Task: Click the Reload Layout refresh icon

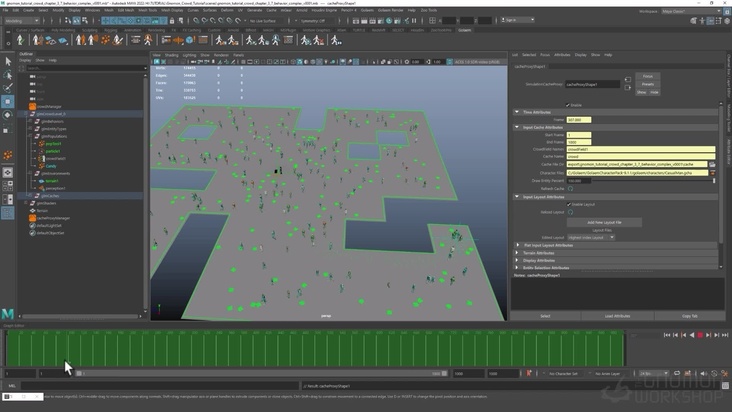Action: (x=571, y=212)
